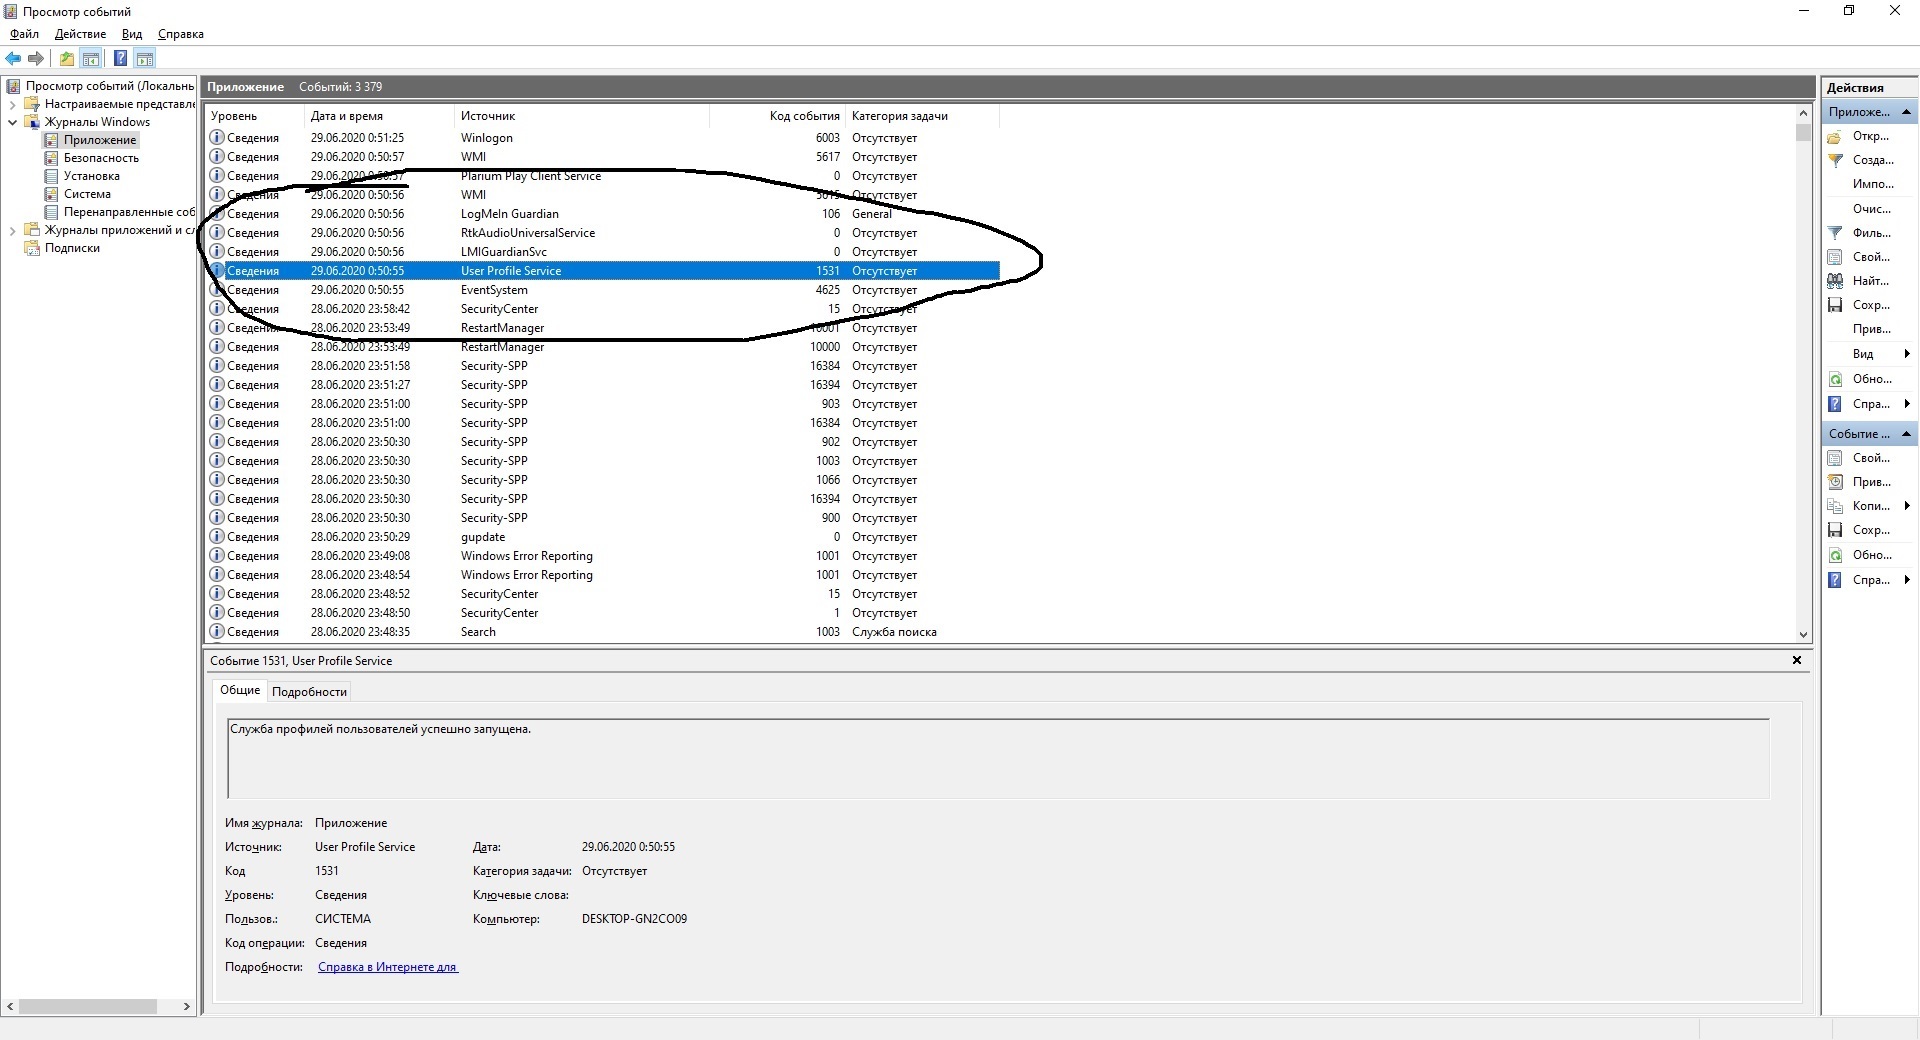
Task: Sort by the Код события column header
Action: [778, 116]
